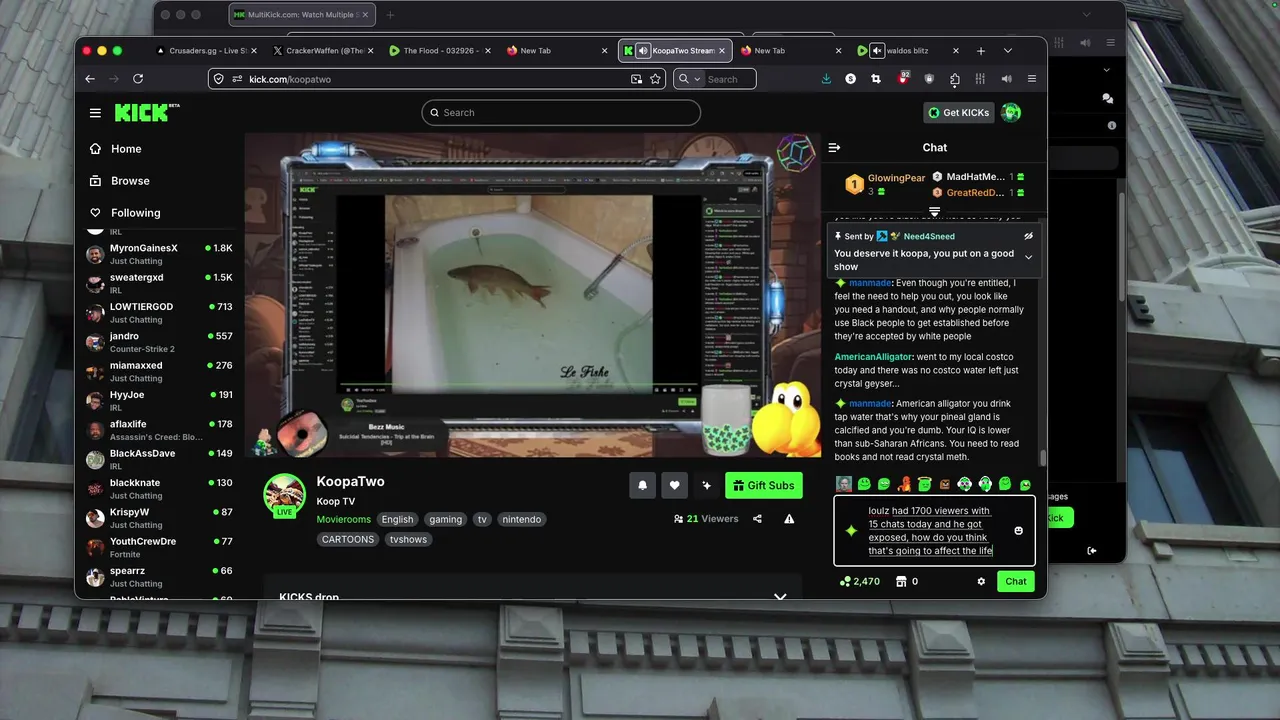Image resolution: width=1280 pixels, height=720 pixels.
Task: Click the green Gift Subs button
Action: [x=763, y=485]
